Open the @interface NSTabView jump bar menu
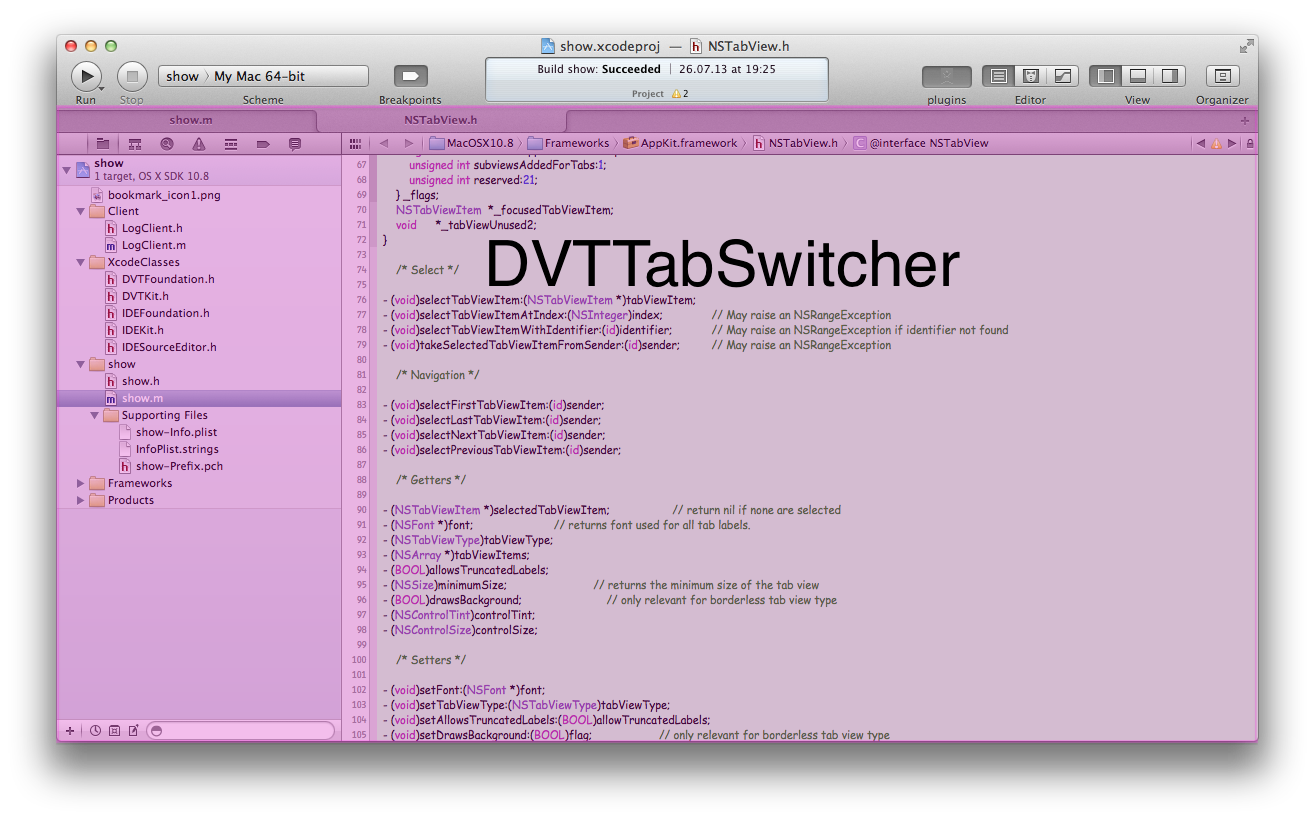Viewport: 1315px width, 820px height. click(920, 143)
